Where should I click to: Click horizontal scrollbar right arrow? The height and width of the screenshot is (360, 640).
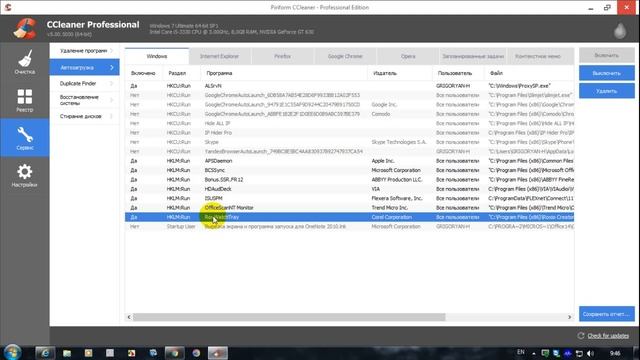click(570, 317)
